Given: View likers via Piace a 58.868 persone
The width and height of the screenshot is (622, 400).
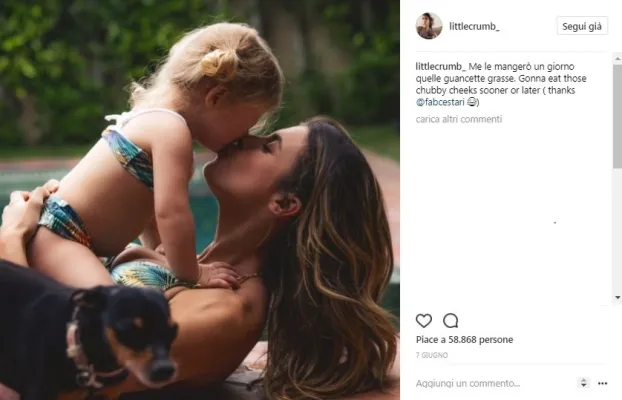Looking at the screenshot, I should (464, 340).
